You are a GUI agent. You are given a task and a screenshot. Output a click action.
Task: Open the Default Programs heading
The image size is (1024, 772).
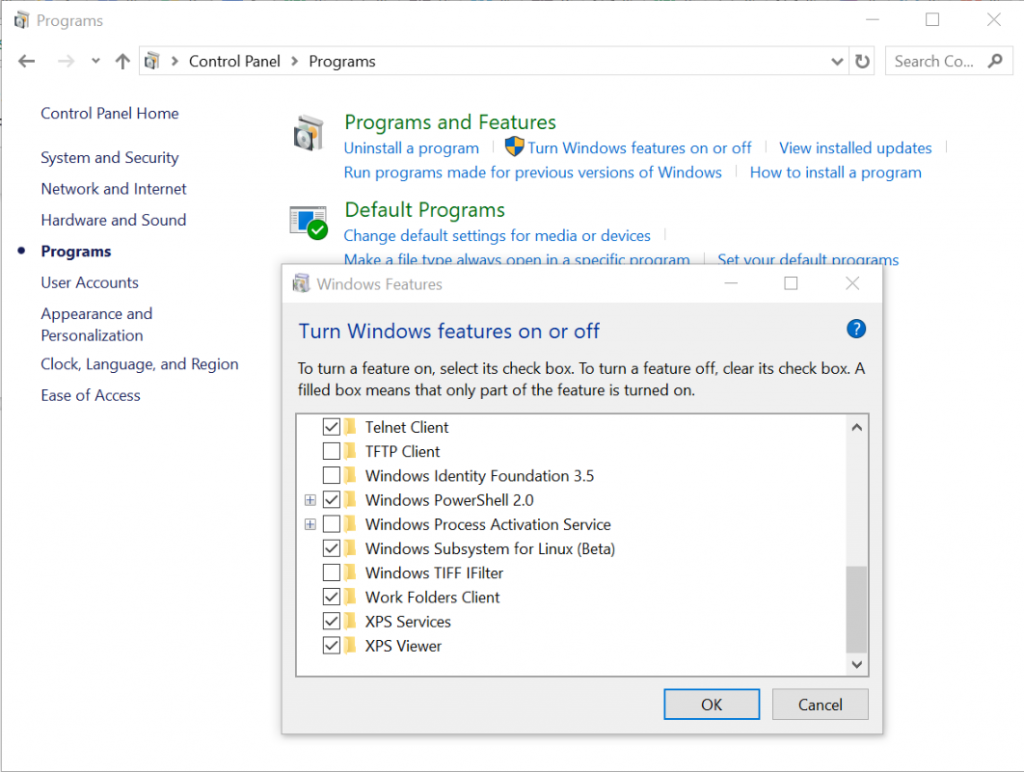[424, 210]
